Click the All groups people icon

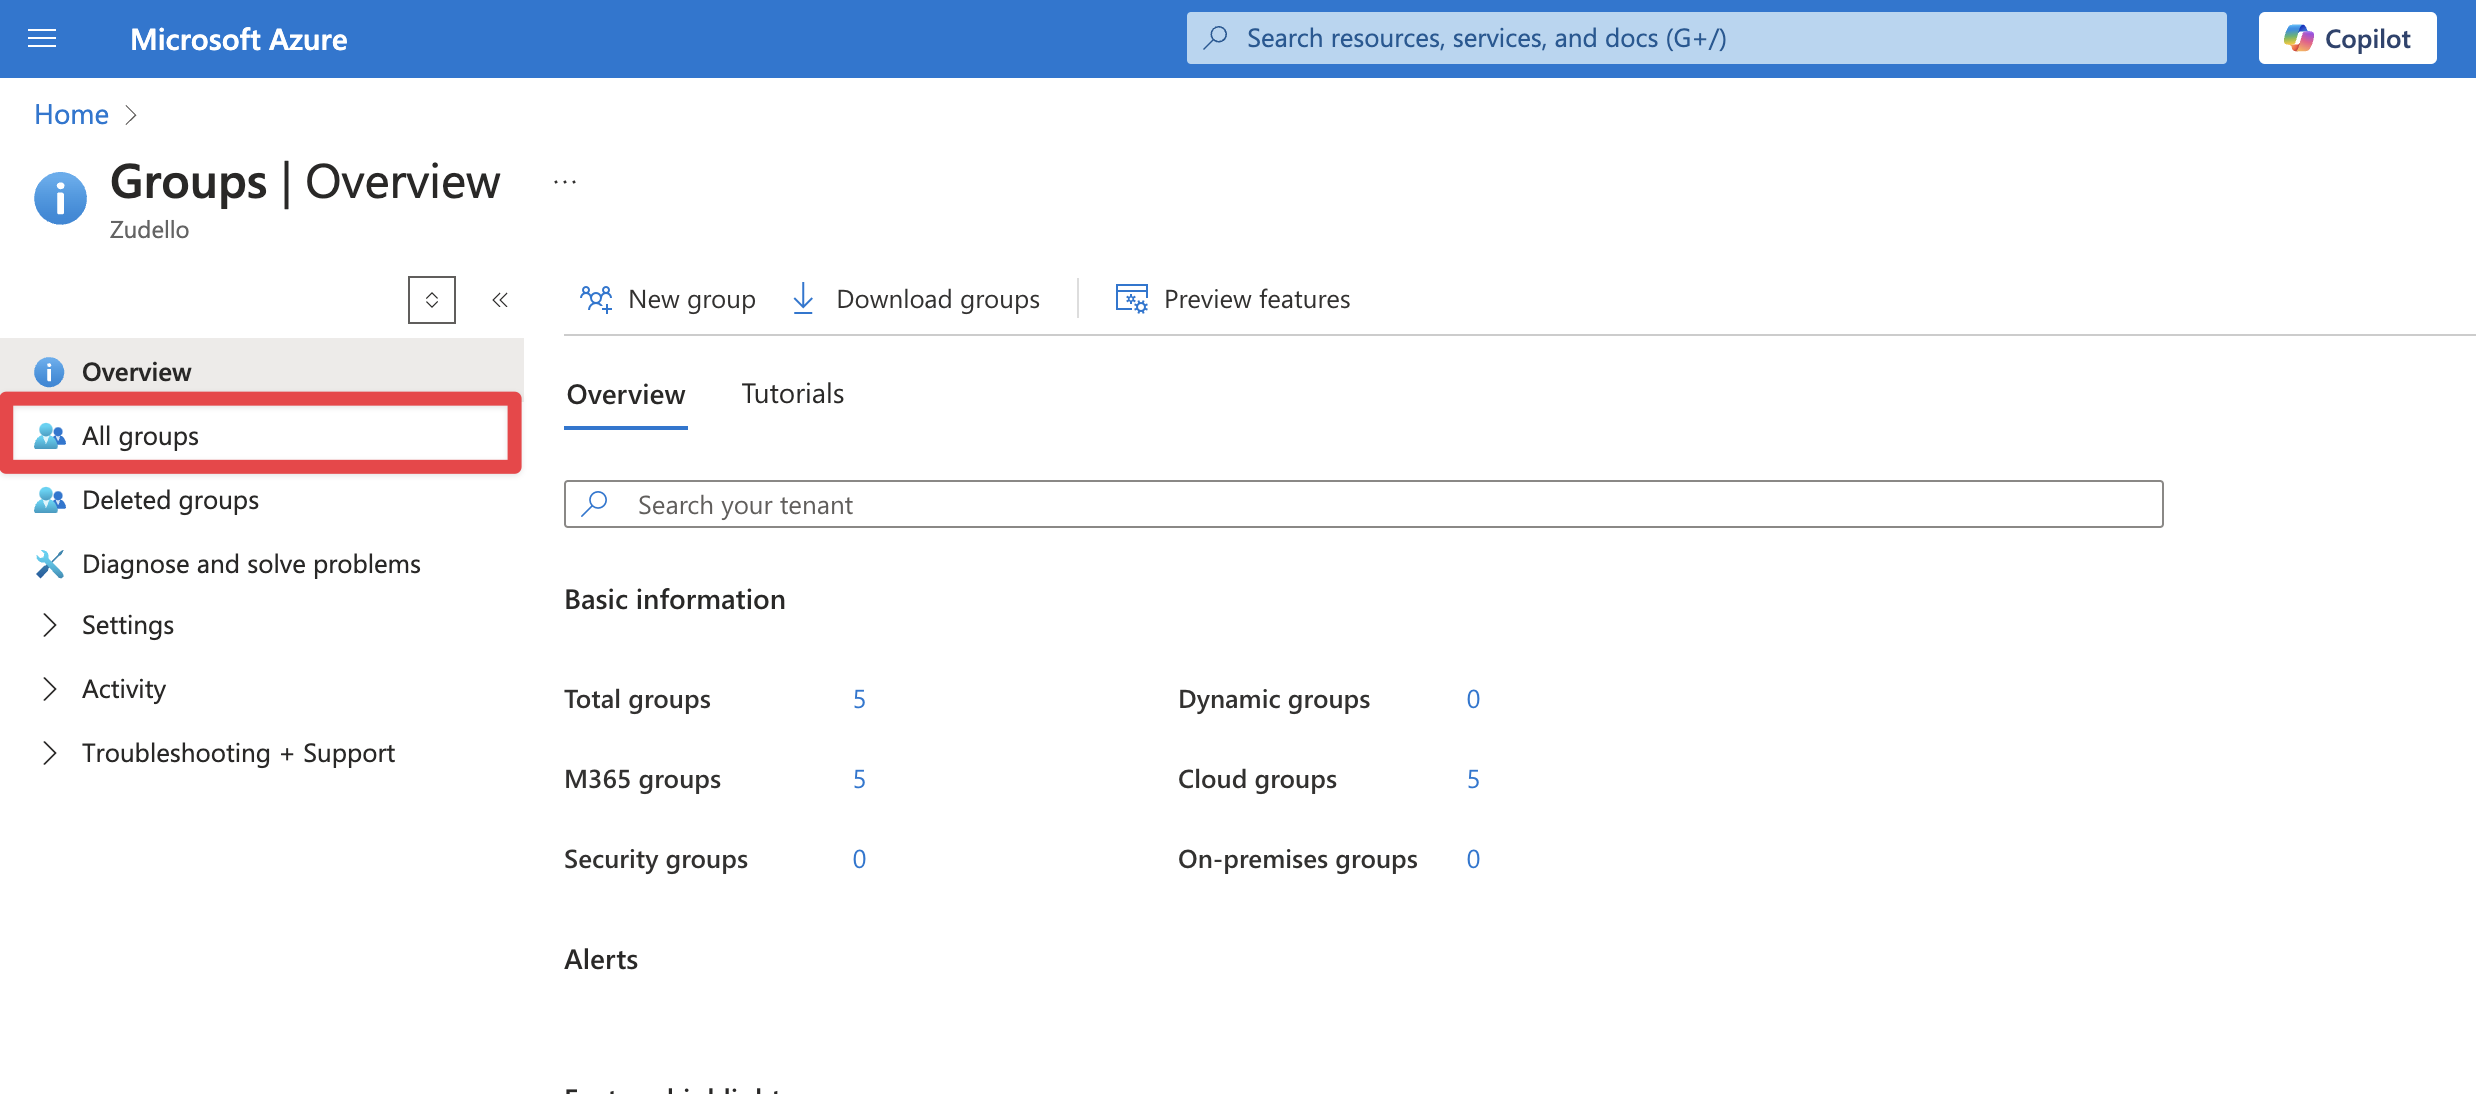(50, 436)
